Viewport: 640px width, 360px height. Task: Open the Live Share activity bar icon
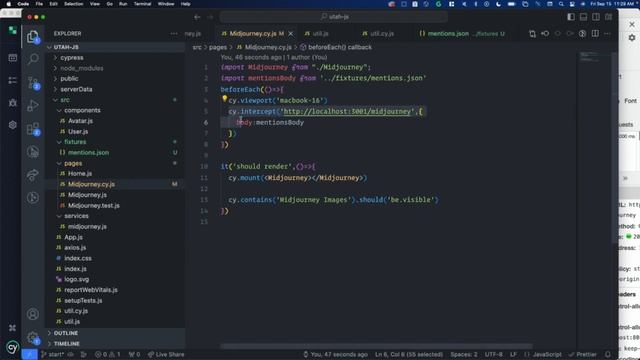coord(33,175)
